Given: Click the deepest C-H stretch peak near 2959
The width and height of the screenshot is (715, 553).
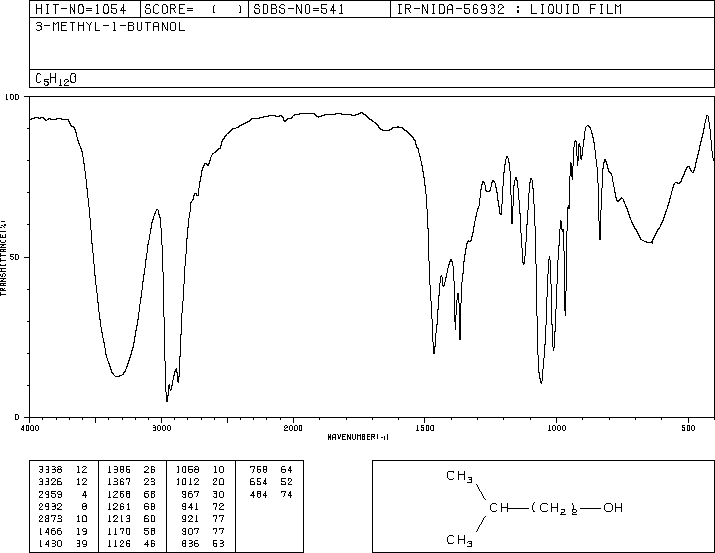Looking at the screenshot, I should 166,400.
